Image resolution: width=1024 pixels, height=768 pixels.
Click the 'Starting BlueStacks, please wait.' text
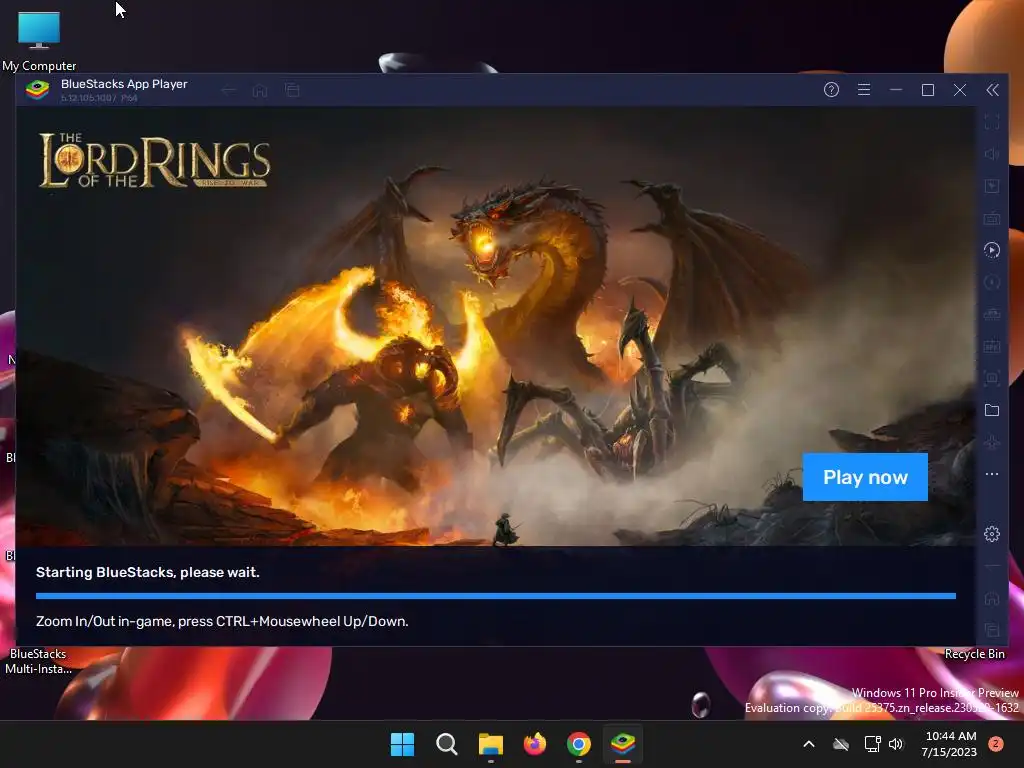coord(148,572)
